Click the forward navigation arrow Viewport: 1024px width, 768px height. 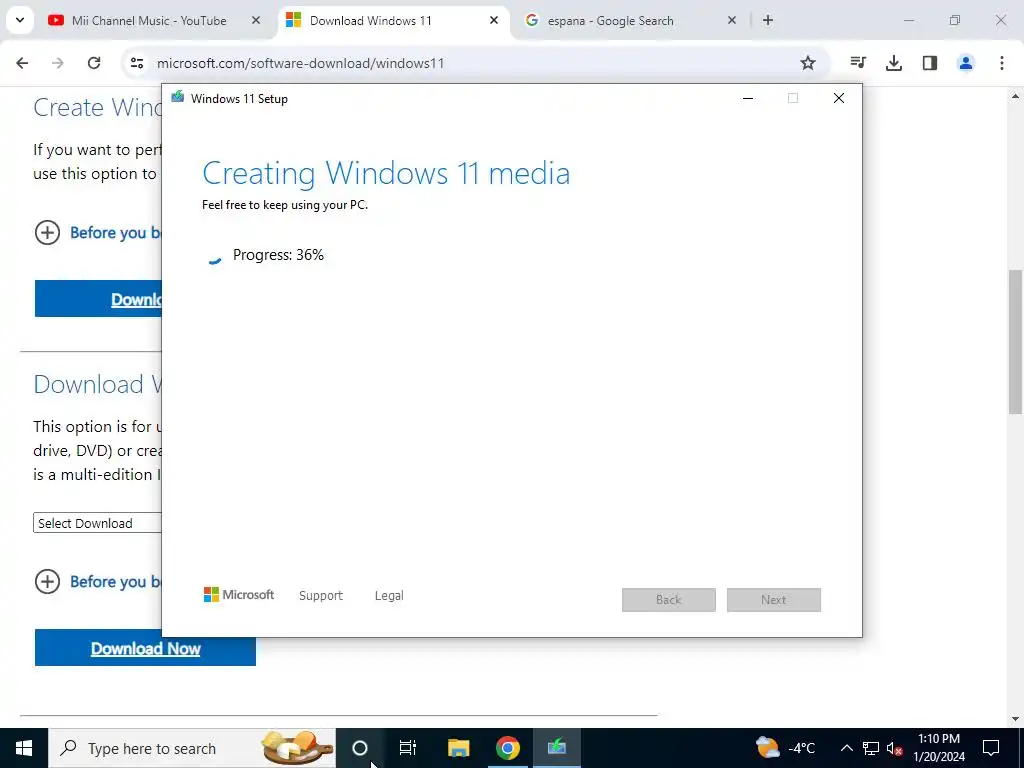point(58,63)
